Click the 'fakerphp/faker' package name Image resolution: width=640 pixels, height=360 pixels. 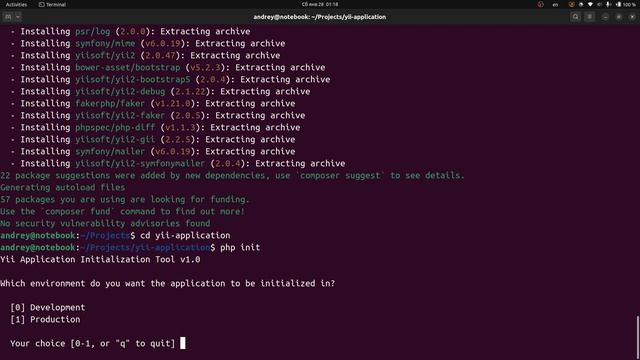click(110, 103)
